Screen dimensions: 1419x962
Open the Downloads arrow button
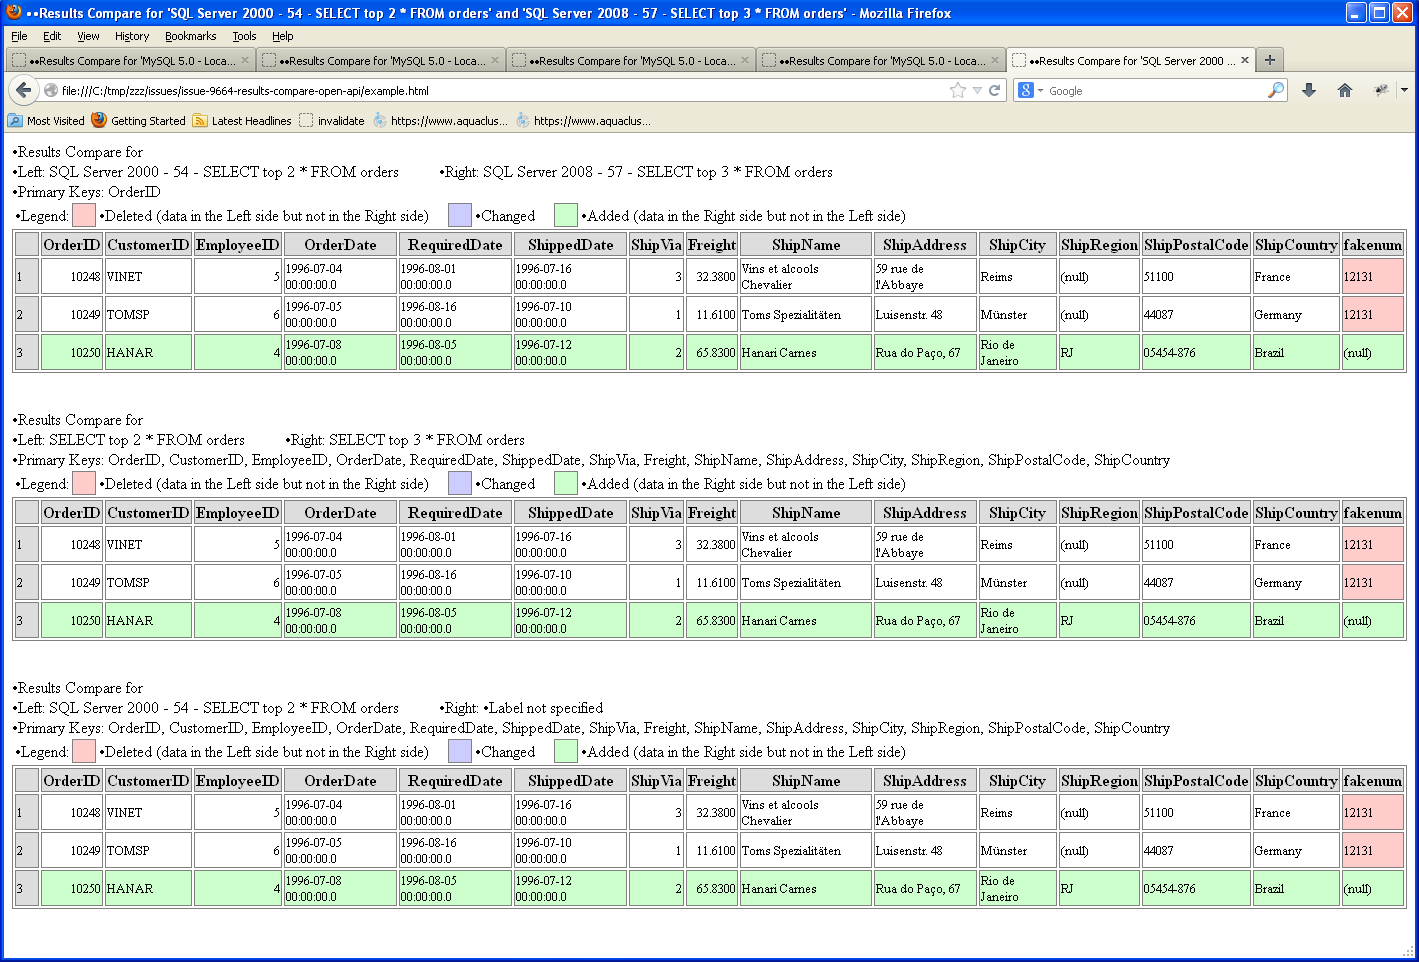1309,90
